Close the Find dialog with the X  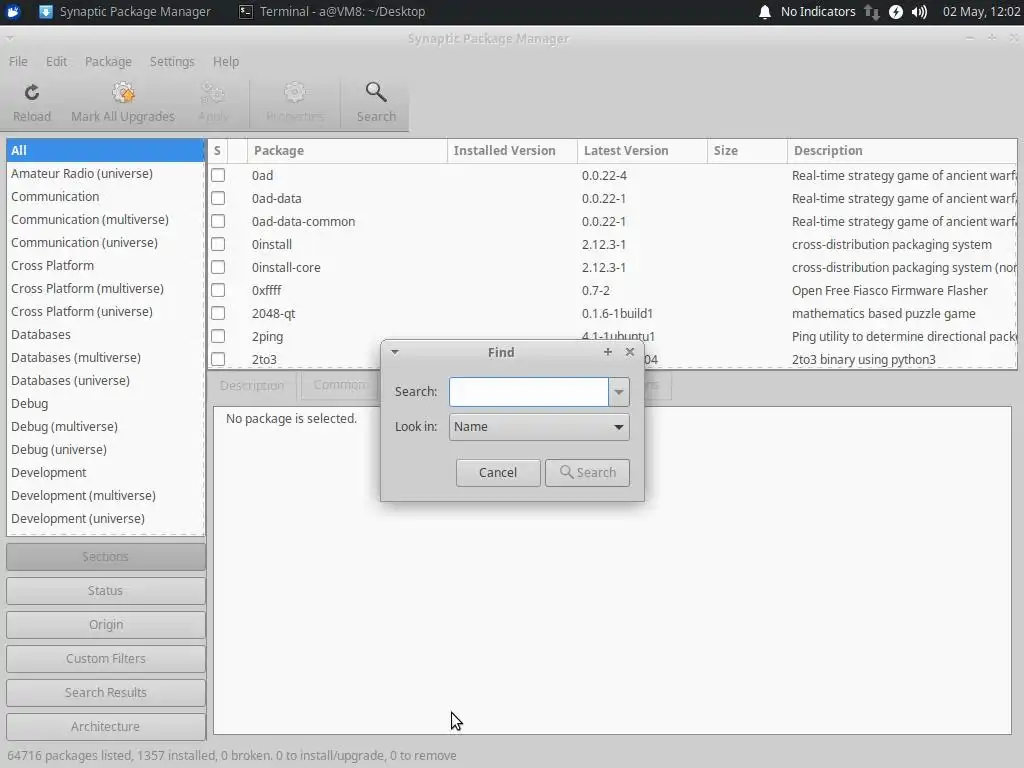coord(630,352)
